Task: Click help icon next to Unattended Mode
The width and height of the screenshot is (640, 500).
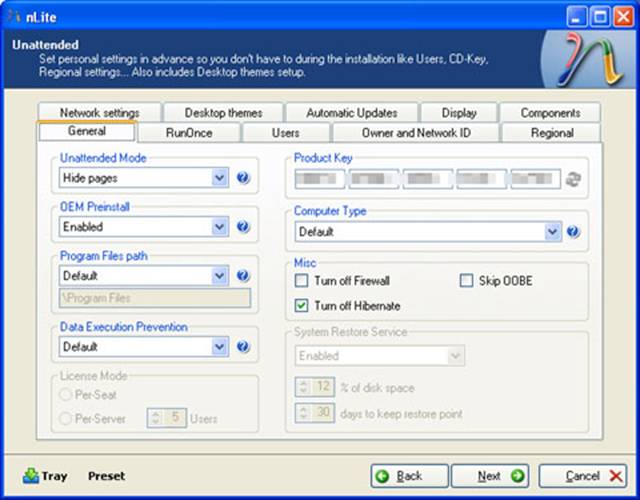Action: point(243,178)
